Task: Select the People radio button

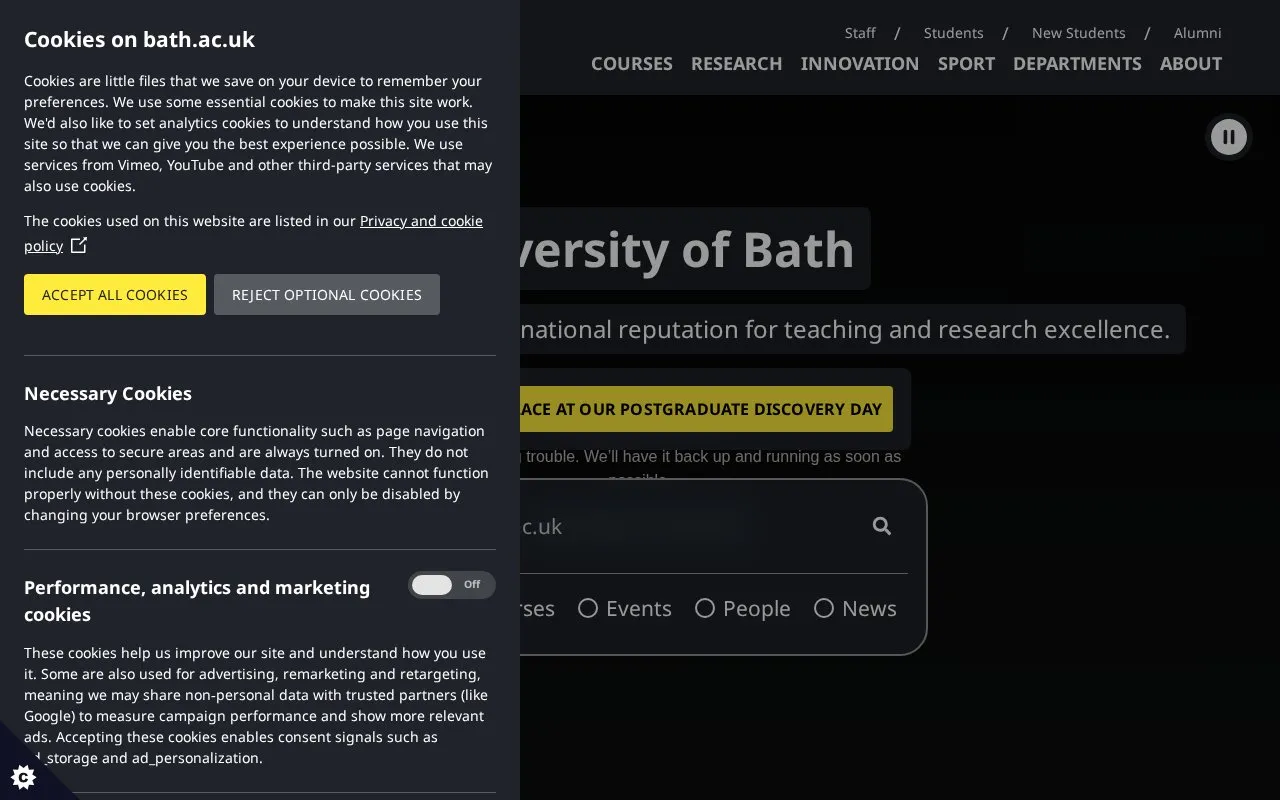Action: click(705, 608)
